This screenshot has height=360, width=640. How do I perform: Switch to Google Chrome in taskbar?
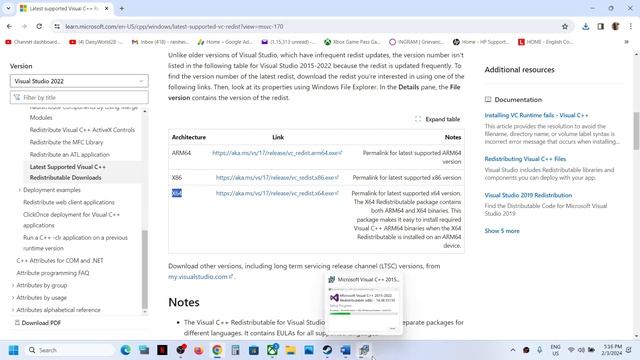(x=217, y=350)
